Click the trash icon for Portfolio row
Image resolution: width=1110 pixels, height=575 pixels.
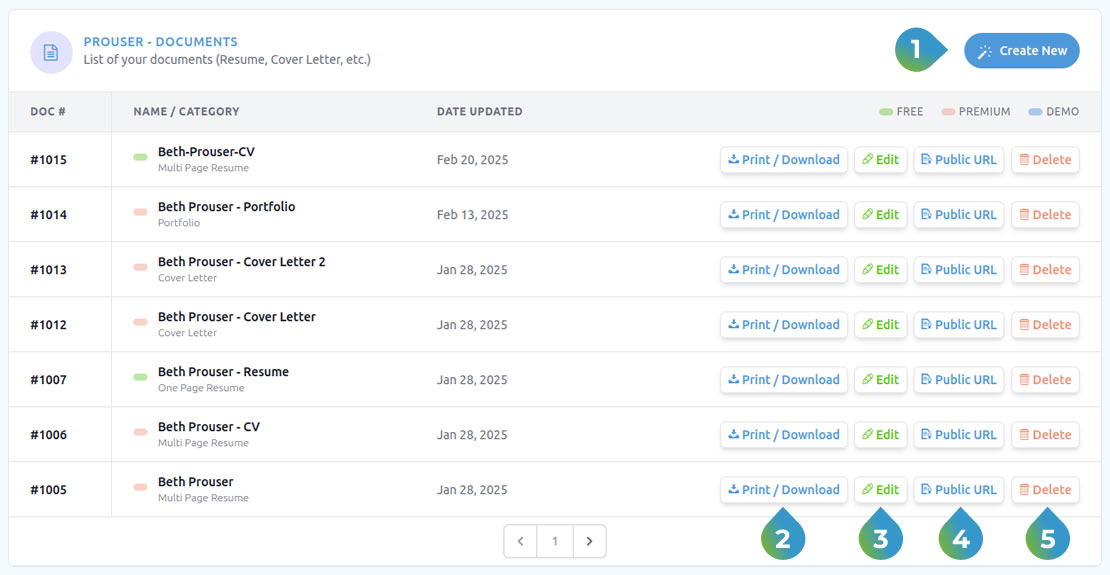point(1023,215)
